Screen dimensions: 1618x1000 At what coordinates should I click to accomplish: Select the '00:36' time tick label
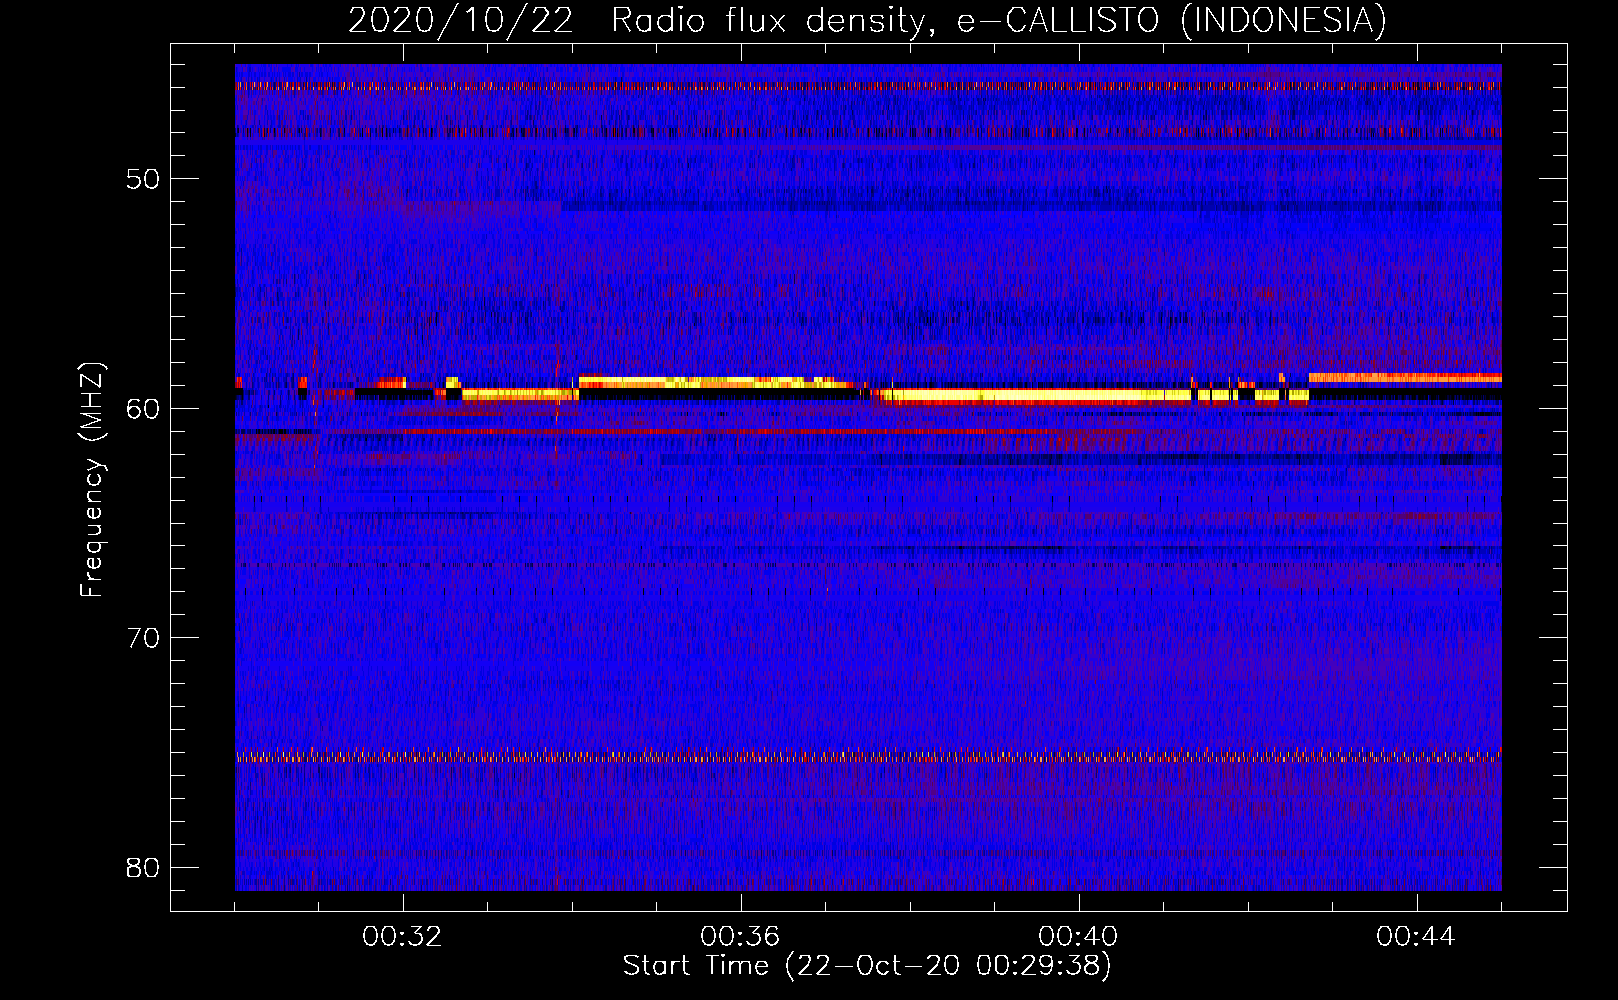(740, 937)
